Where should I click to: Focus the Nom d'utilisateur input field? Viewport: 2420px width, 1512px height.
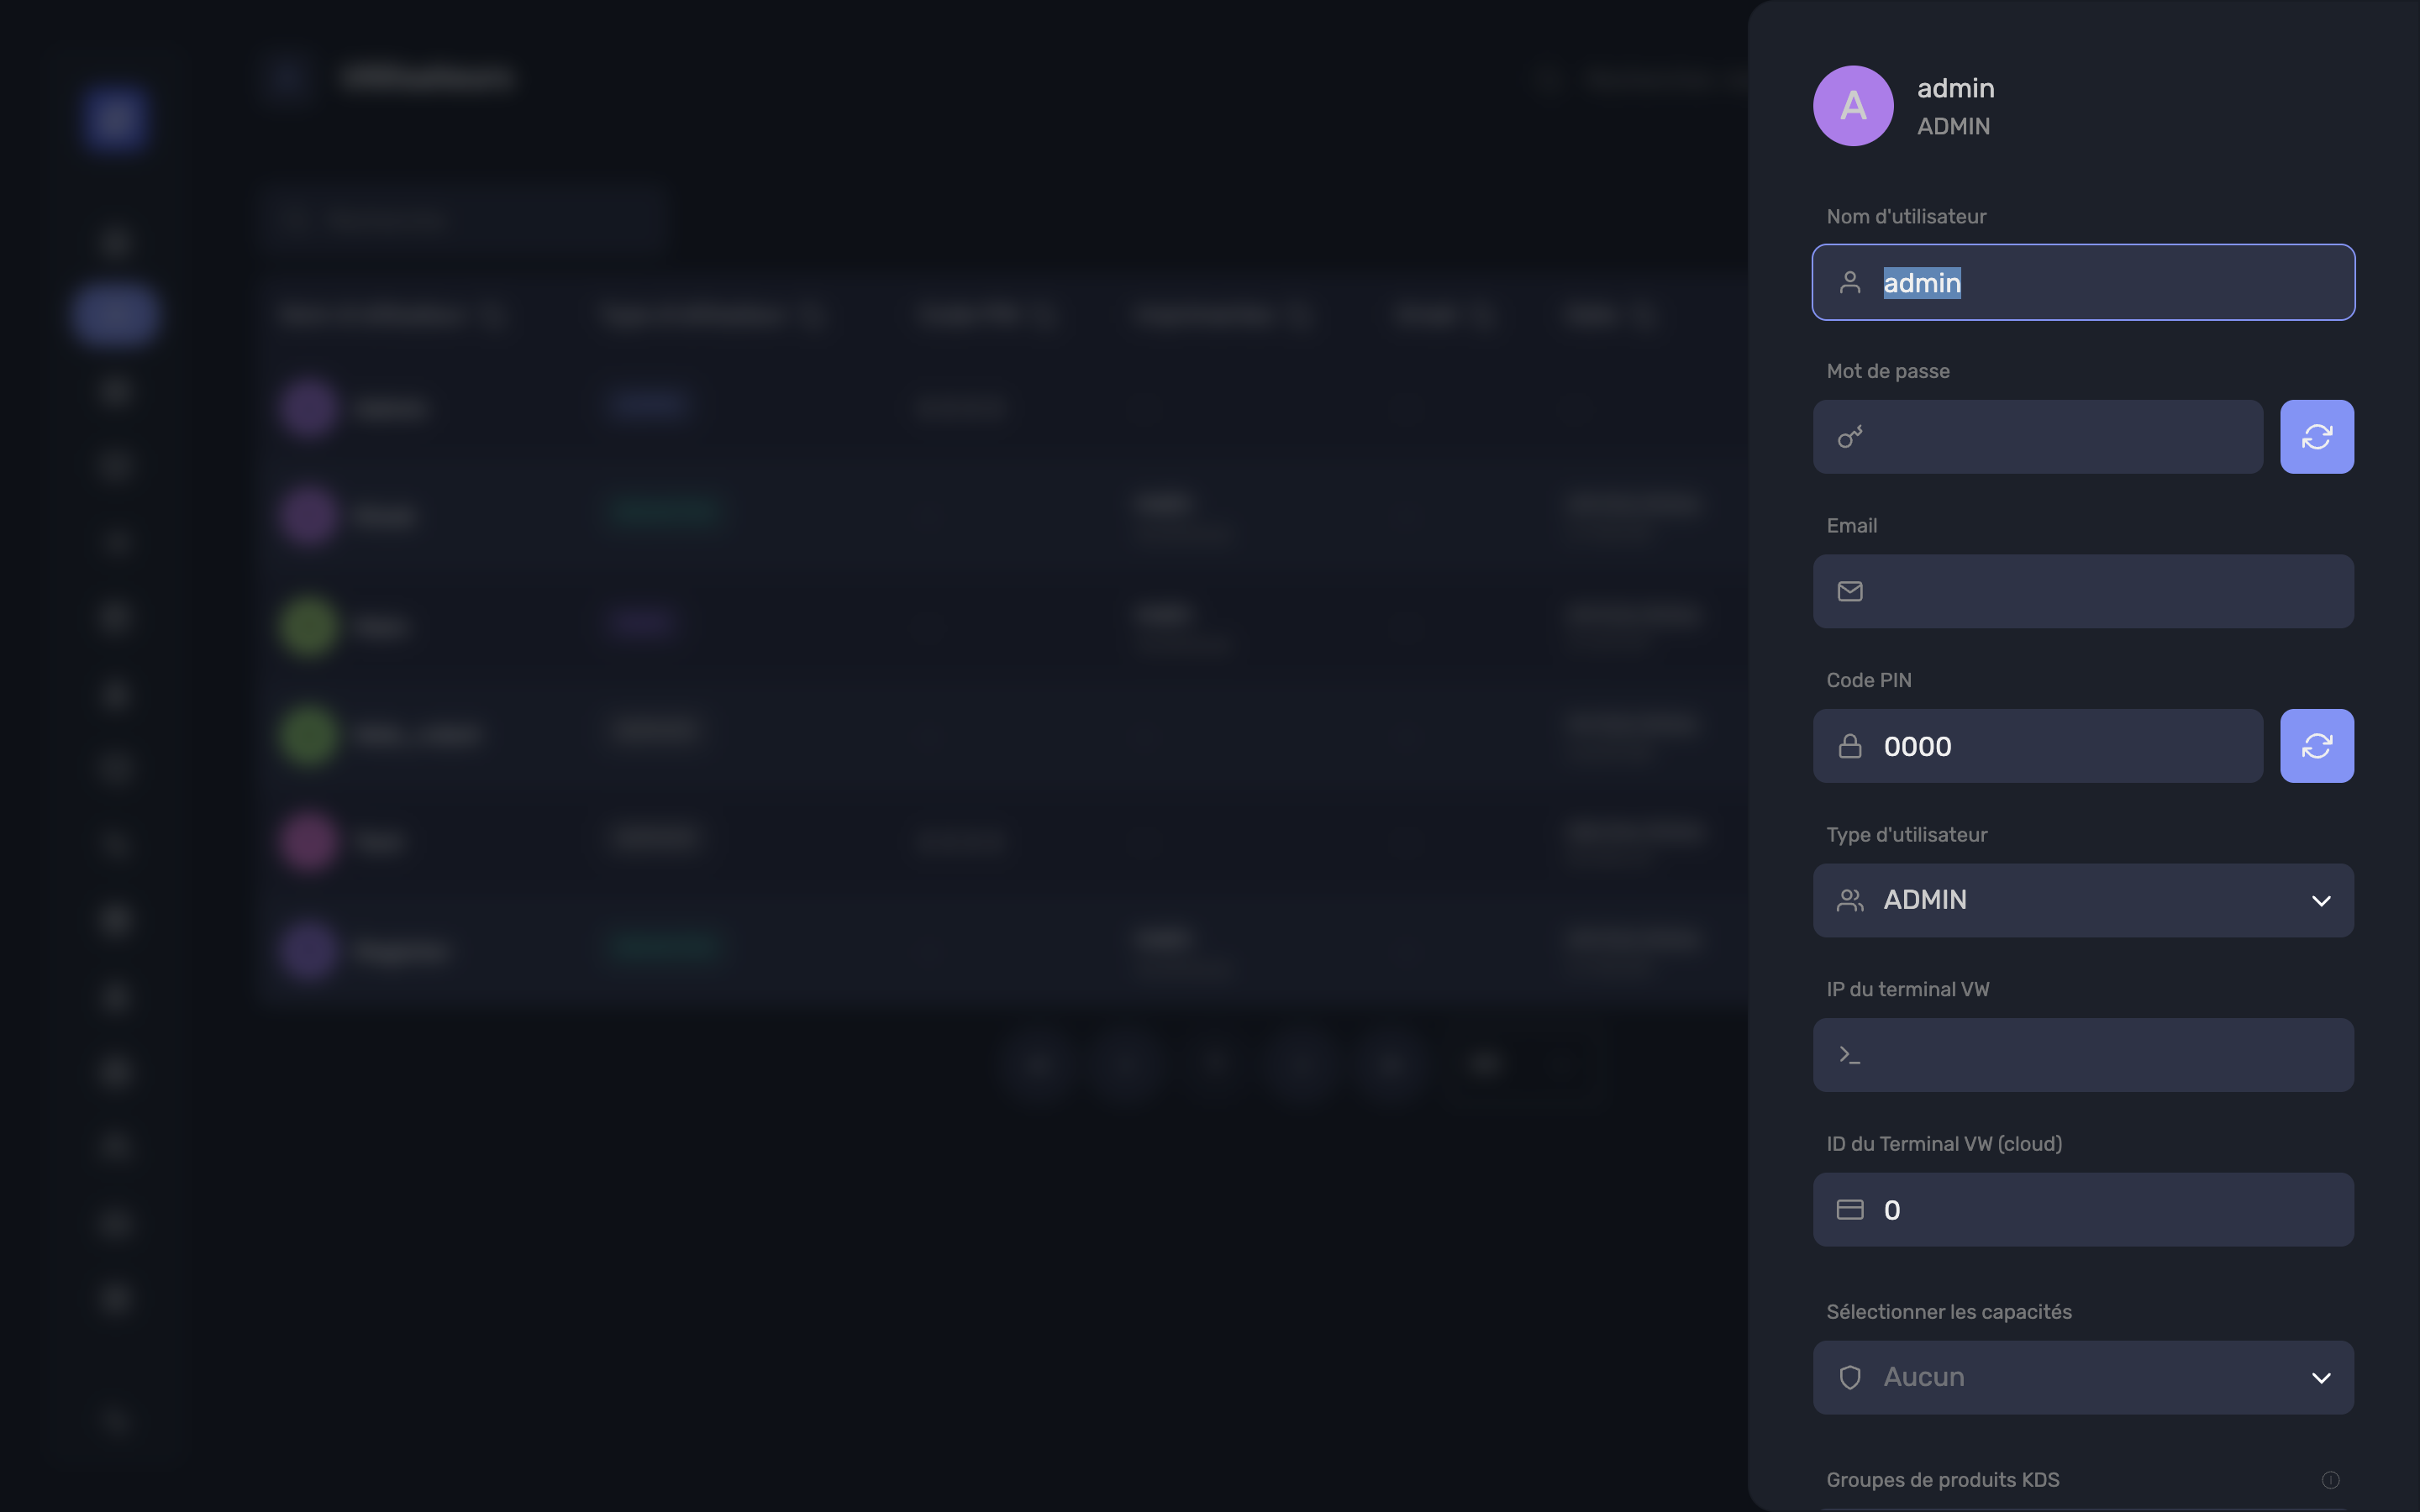[2083, 282]
